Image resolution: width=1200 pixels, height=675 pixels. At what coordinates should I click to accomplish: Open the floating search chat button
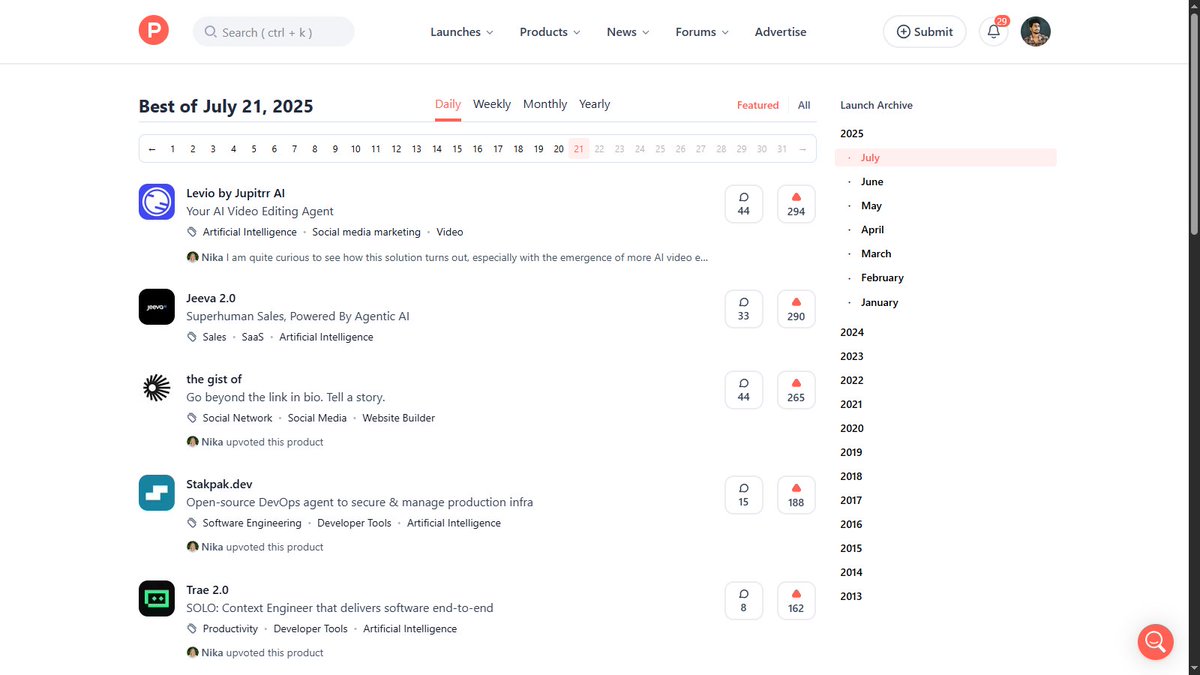[1155, 641]
